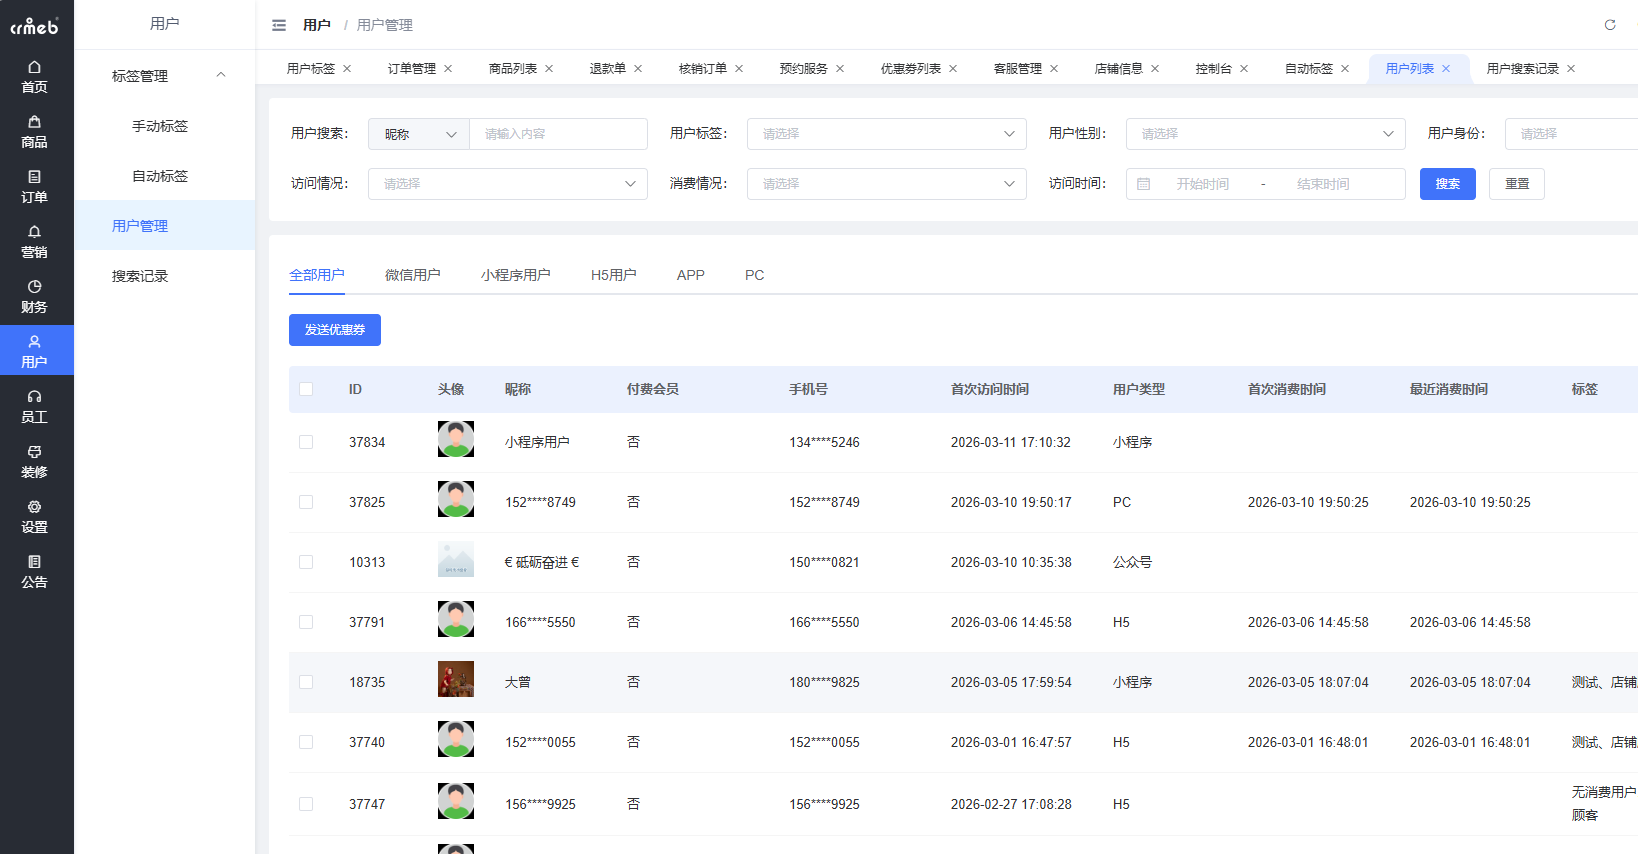This screenshot has height=854, width=1638.
Task: Click the refresh icon at top right
Action: point(1610,25)
